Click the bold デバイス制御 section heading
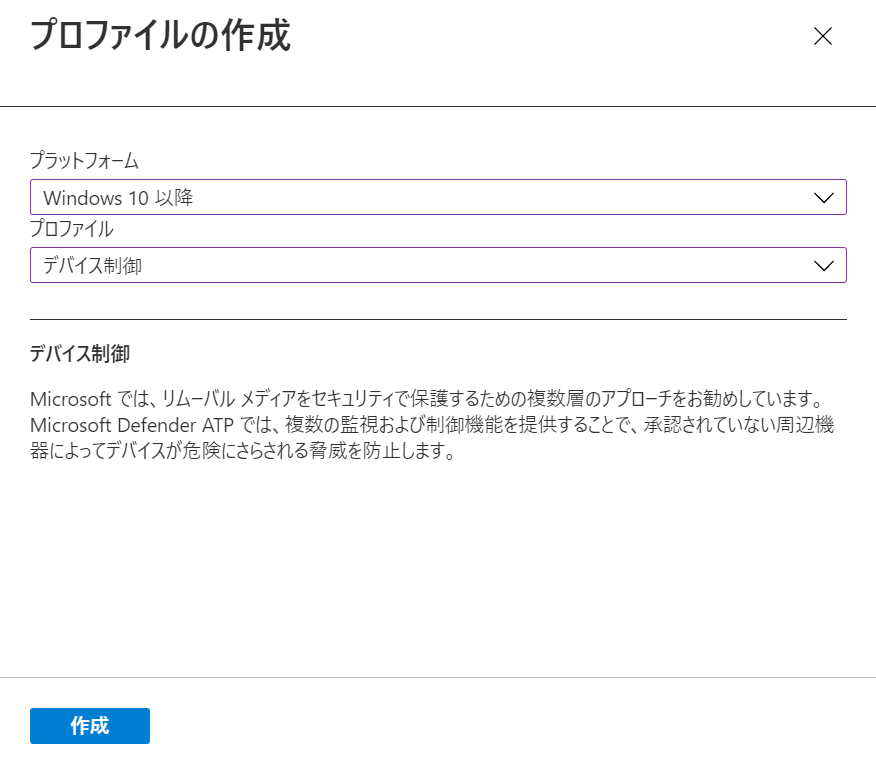 pyautogui.click(x=80, y=353)
